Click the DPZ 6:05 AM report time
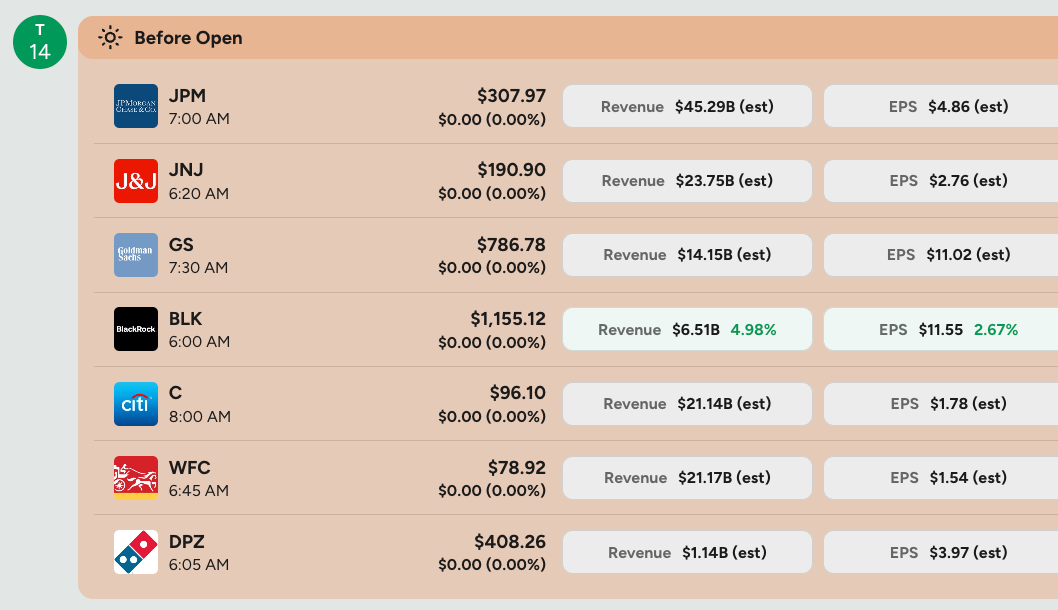The image size is (1058, 610). [x=199, y=565]
